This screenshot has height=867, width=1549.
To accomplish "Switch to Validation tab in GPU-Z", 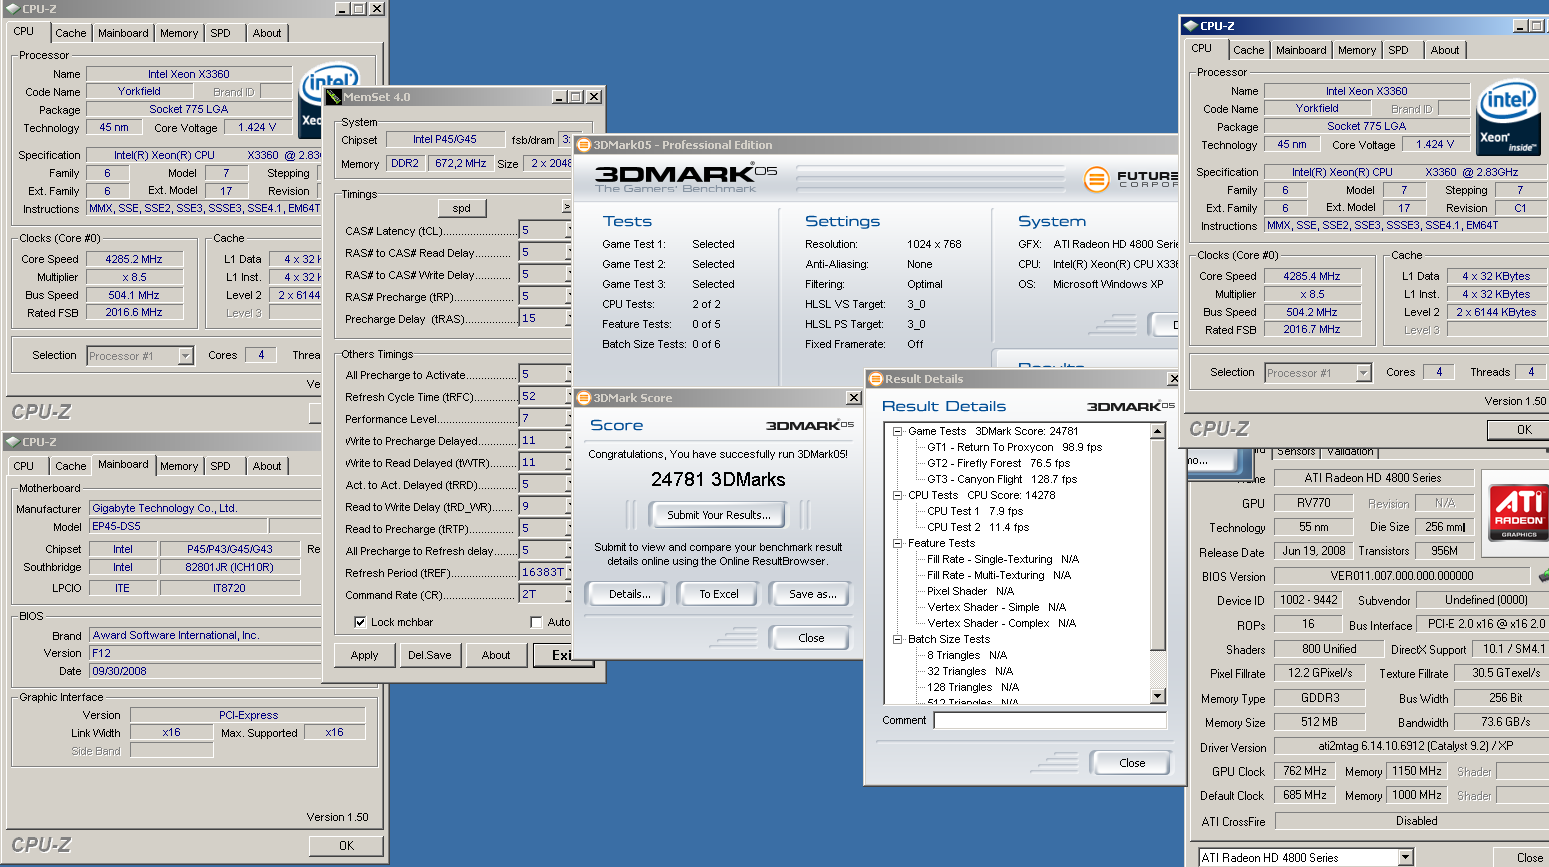I will click(1350, 451).
